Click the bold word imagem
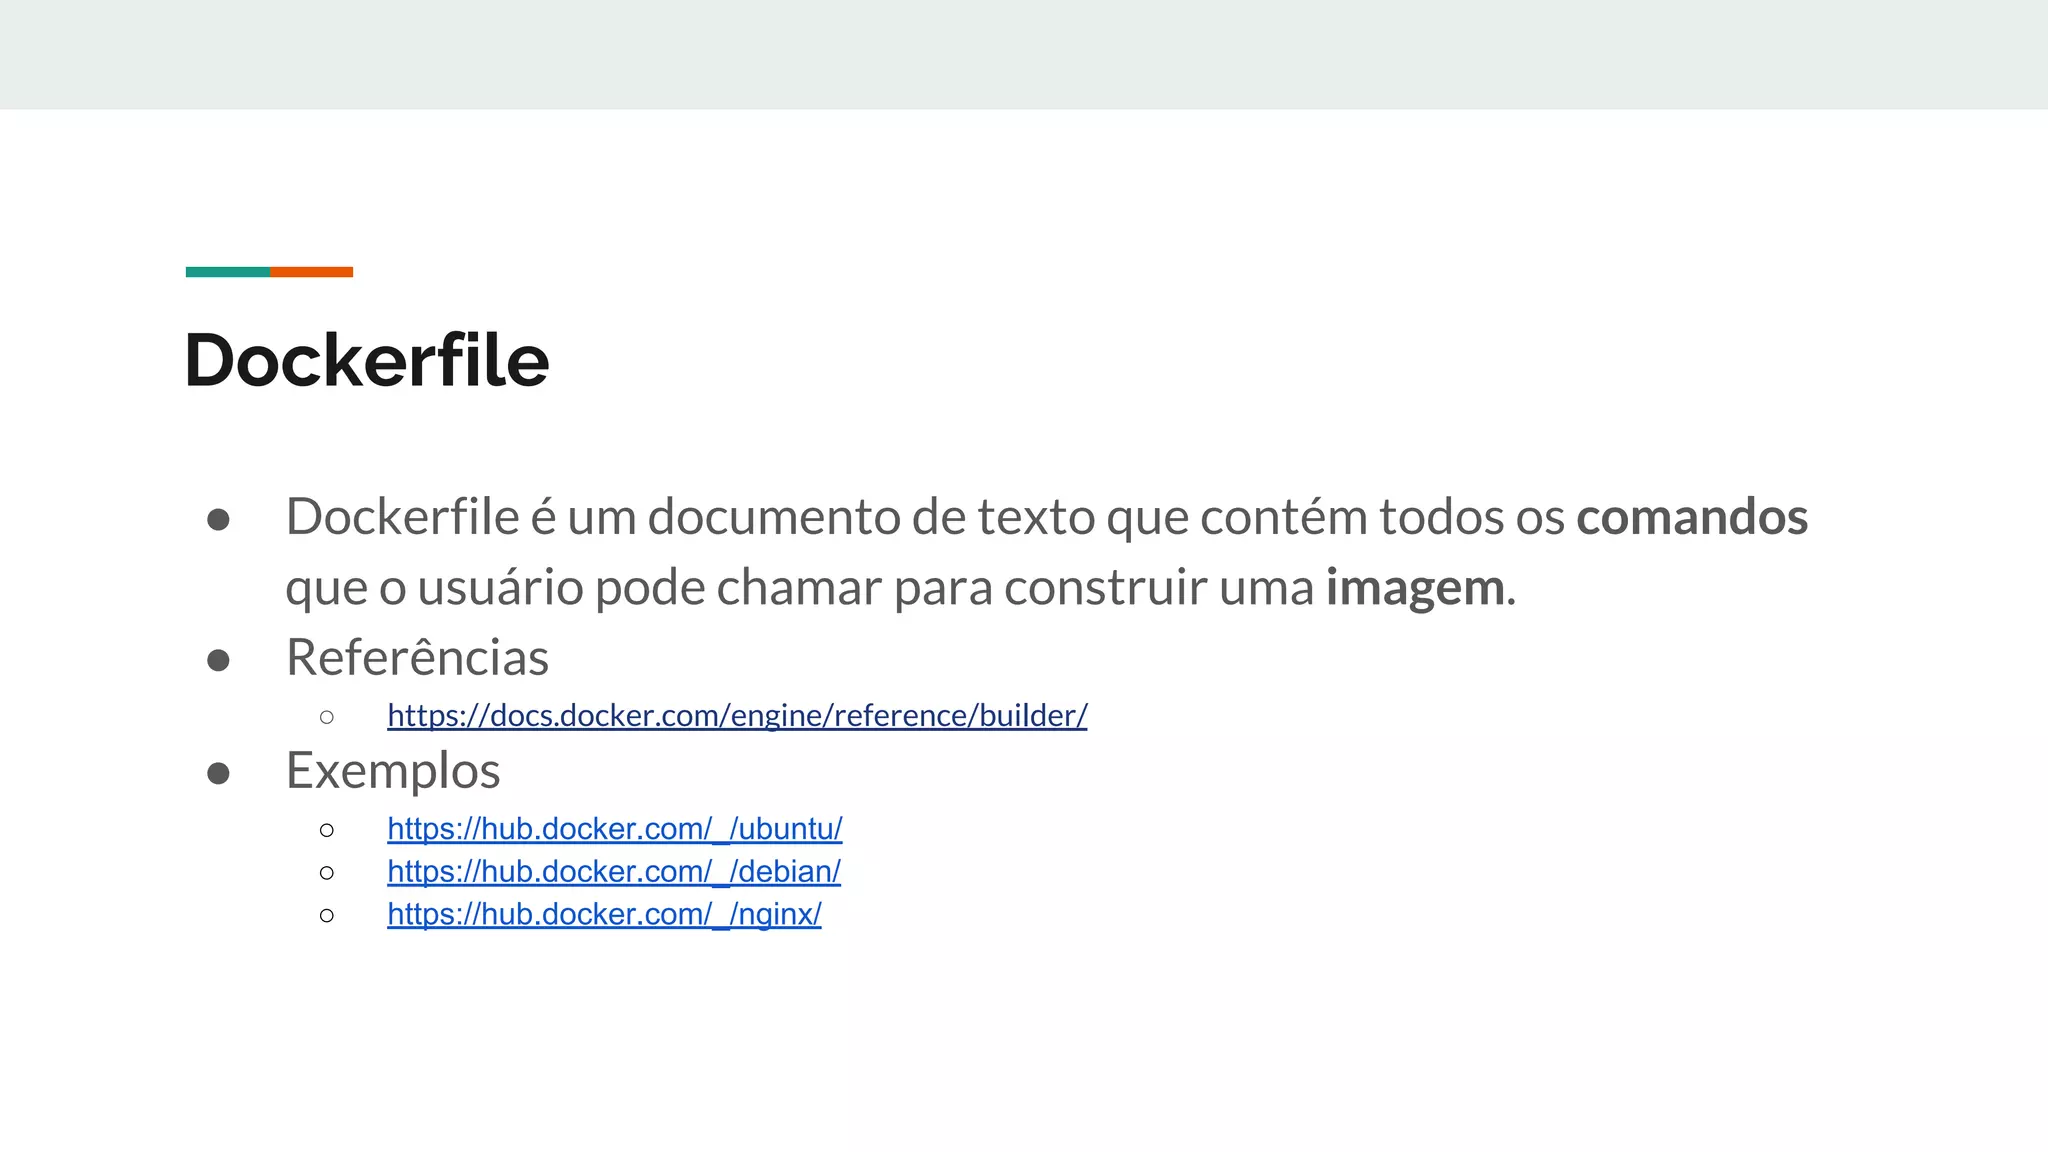 (1415, 588)
